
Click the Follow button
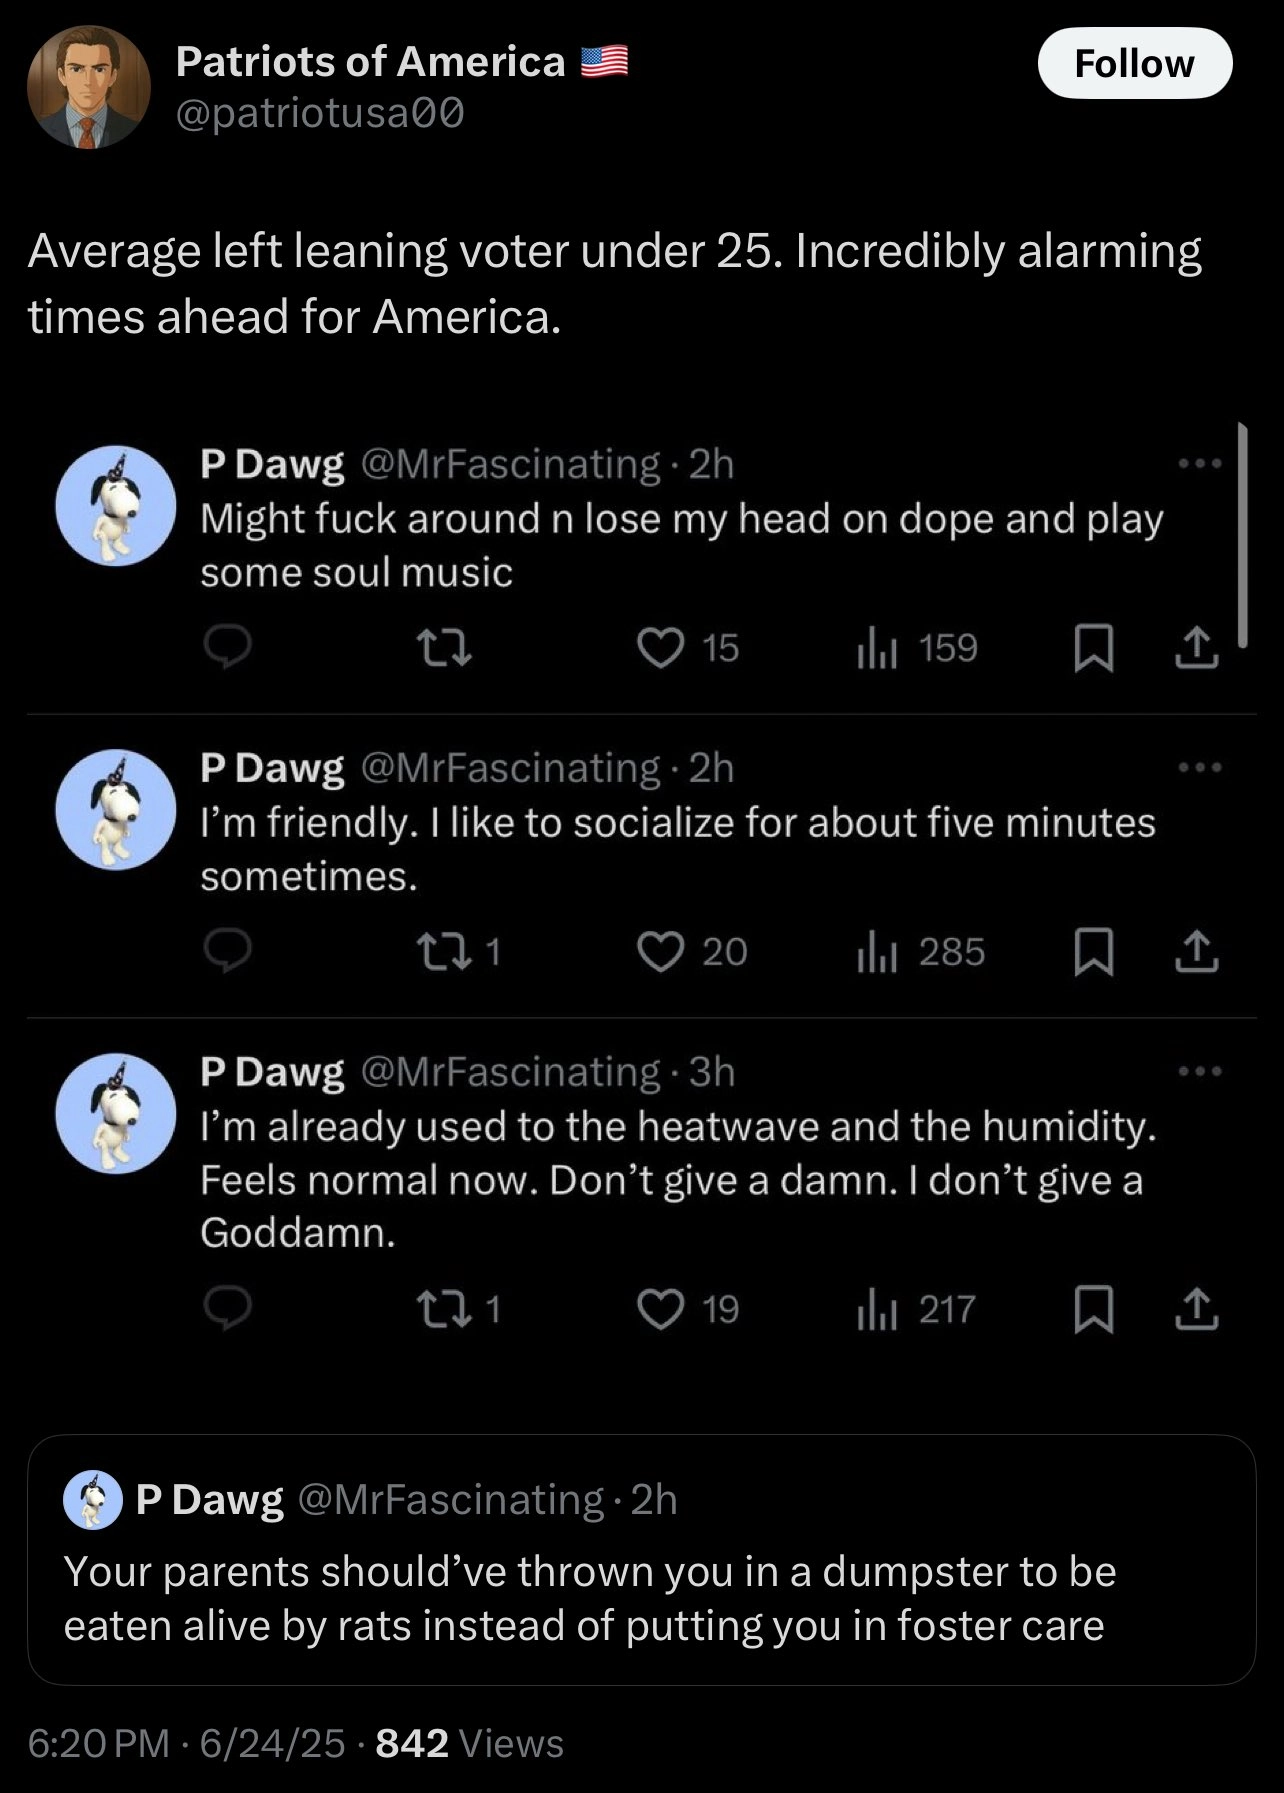1134,63
